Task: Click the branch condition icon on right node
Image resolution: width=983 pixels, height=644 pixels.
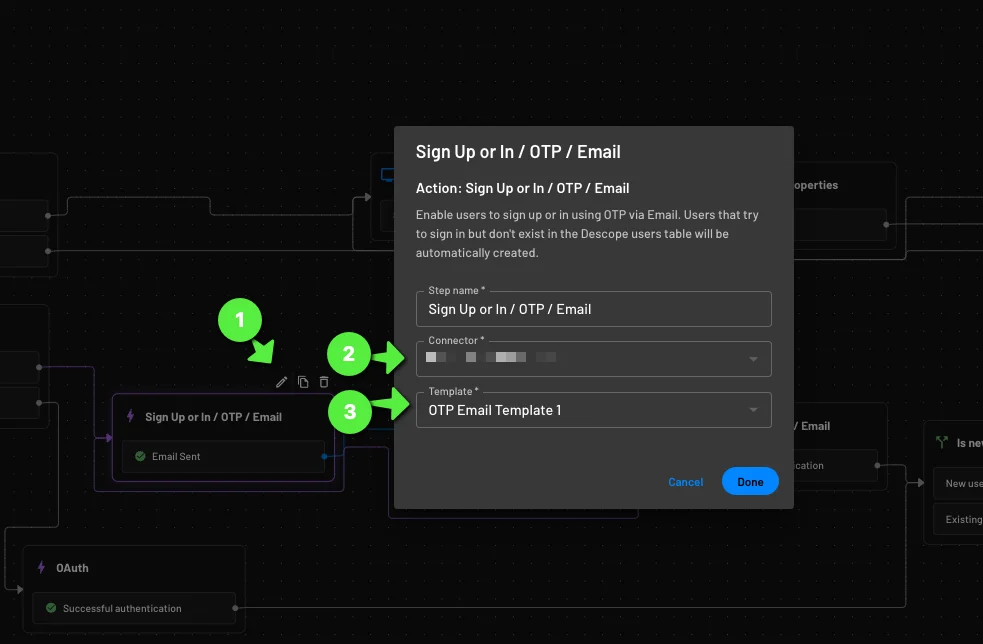Action: tap(942, 443)
